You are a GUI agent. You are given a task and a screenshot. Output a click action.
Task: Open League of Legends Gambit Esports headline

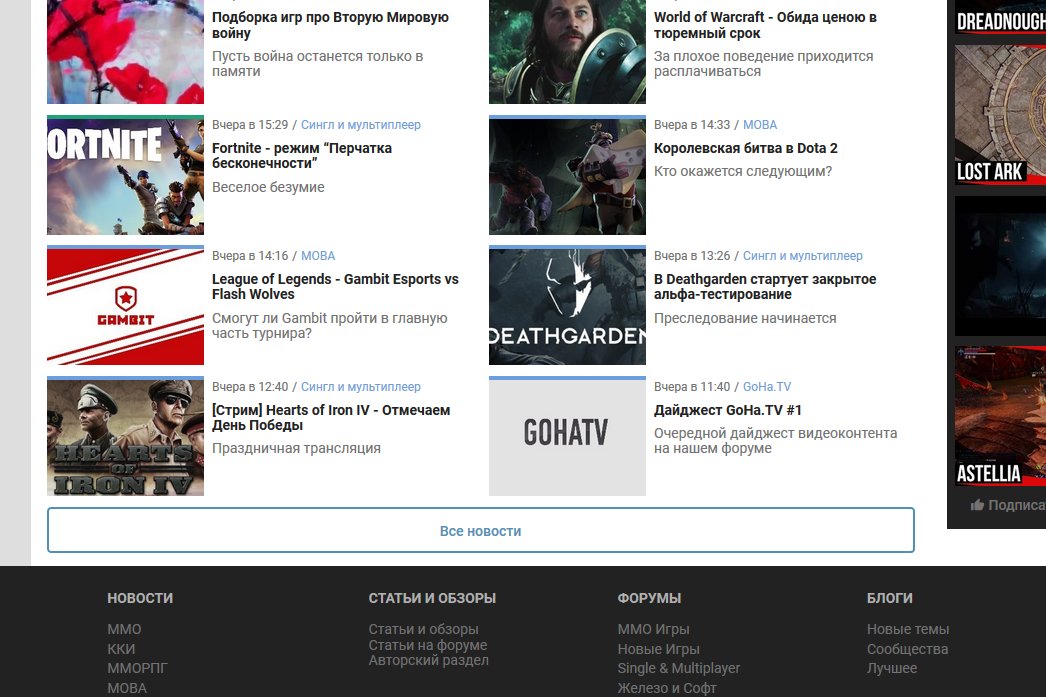[335, 286]
